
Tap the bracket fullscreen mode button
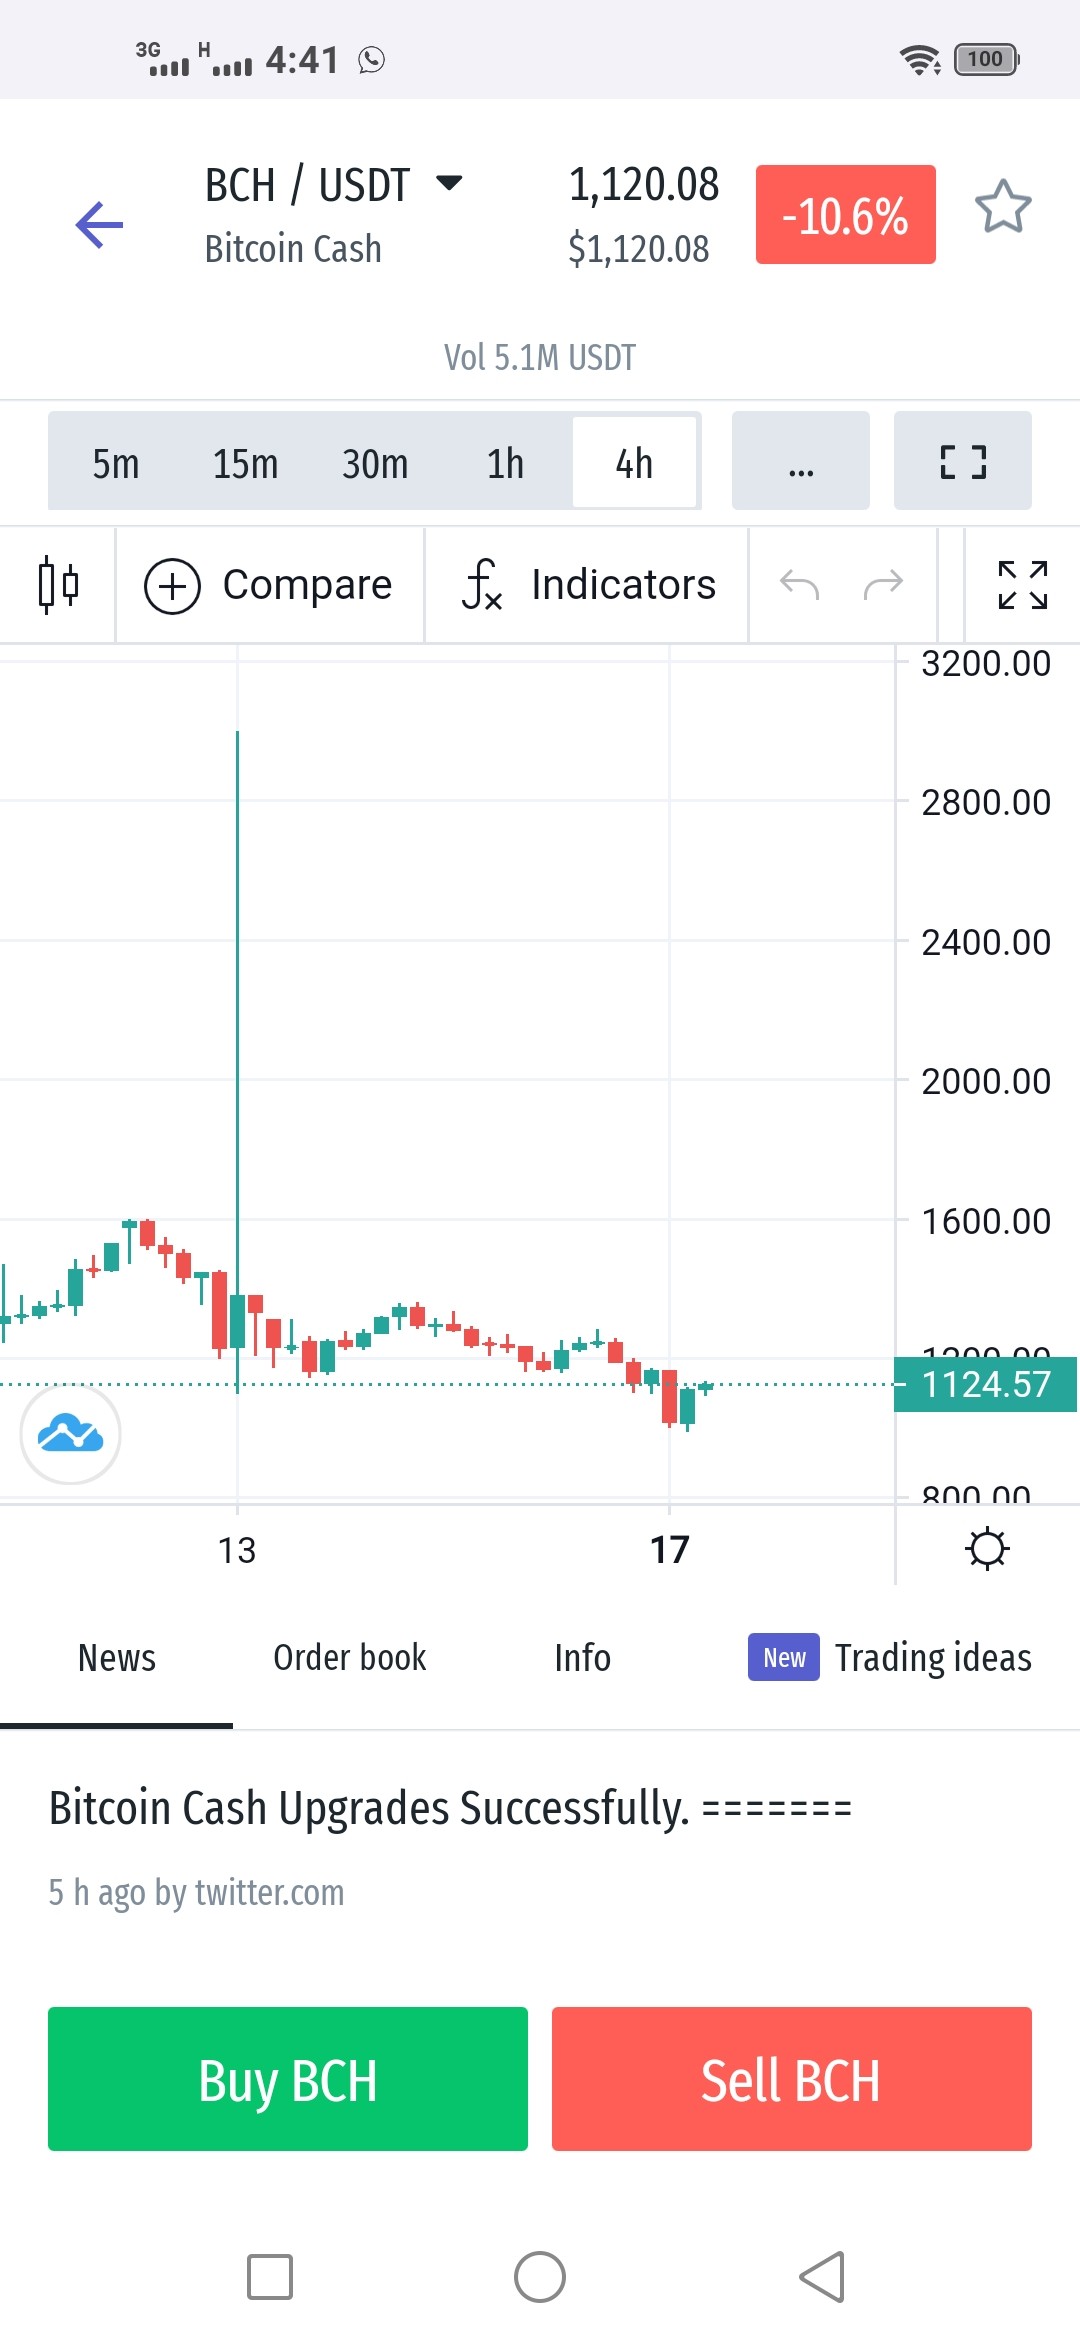point(963,461)
